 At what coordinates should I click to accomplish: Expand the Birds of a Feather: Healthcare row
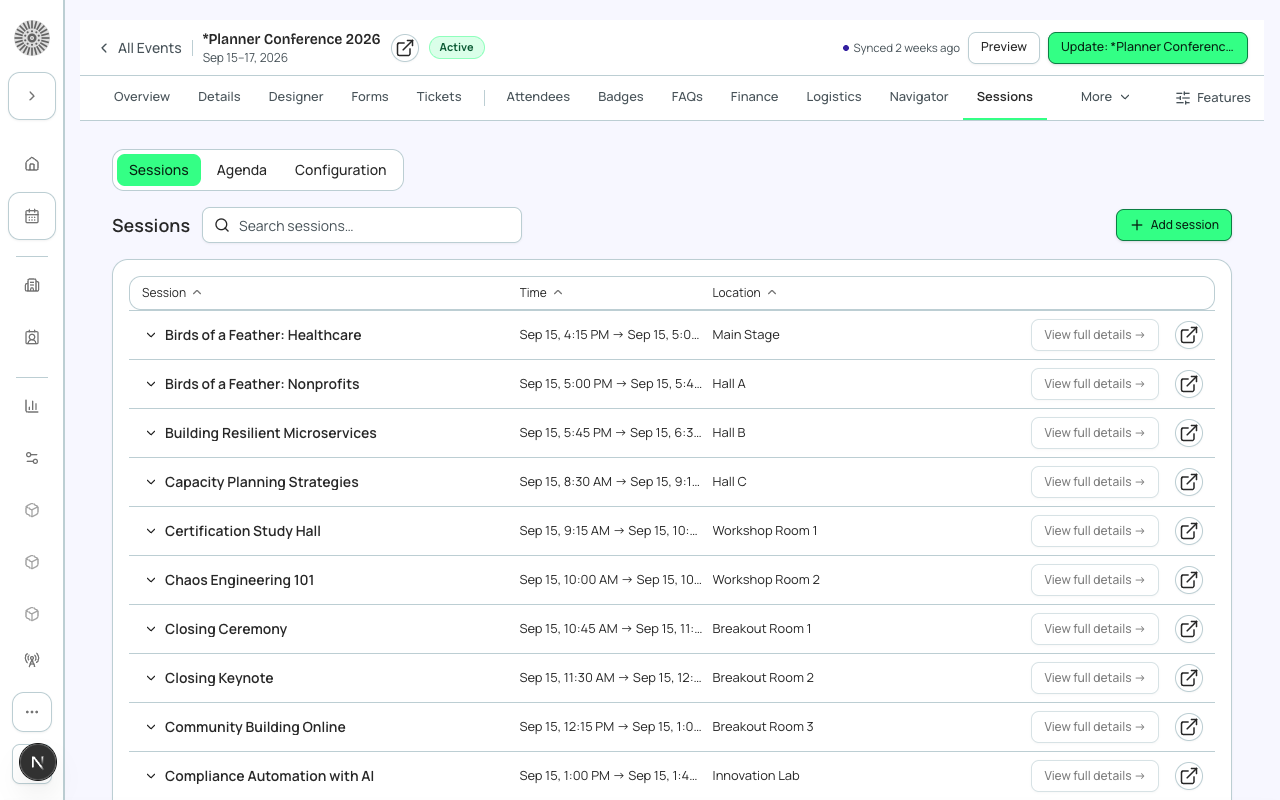[151, 335]
